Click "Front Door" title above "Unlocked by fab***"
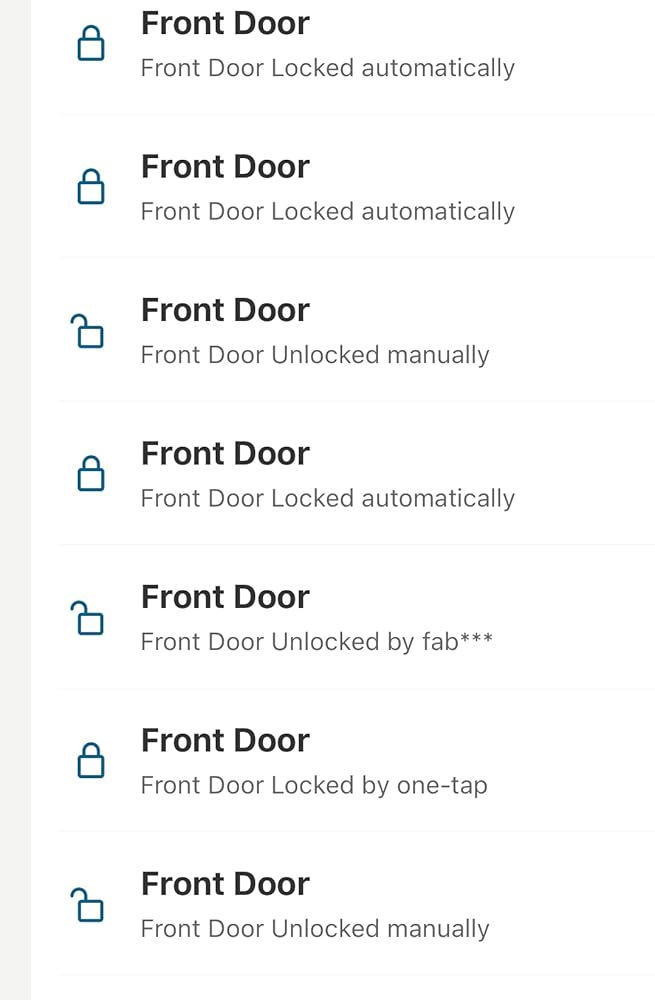 coord(225,597)
